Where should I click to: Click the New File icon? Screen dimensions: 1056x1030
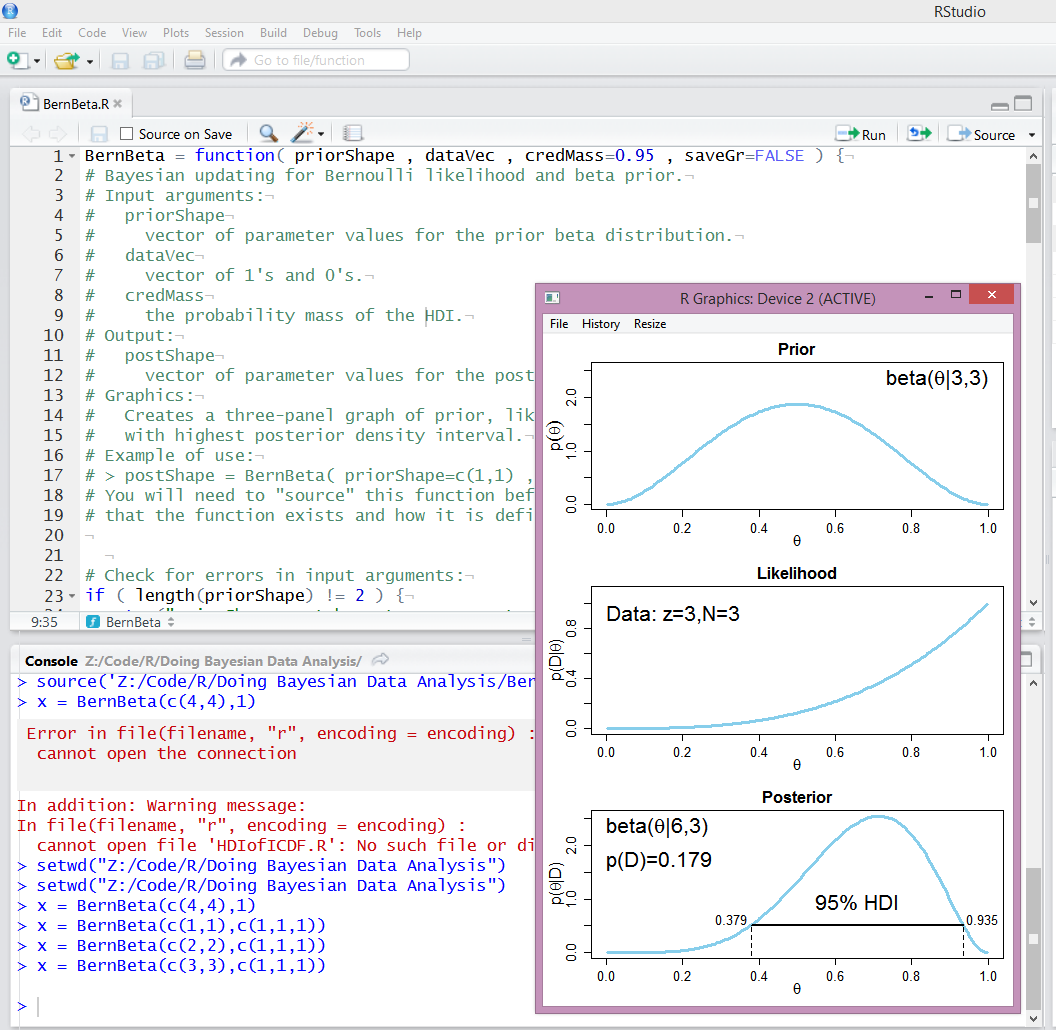(x=17, y=61)
